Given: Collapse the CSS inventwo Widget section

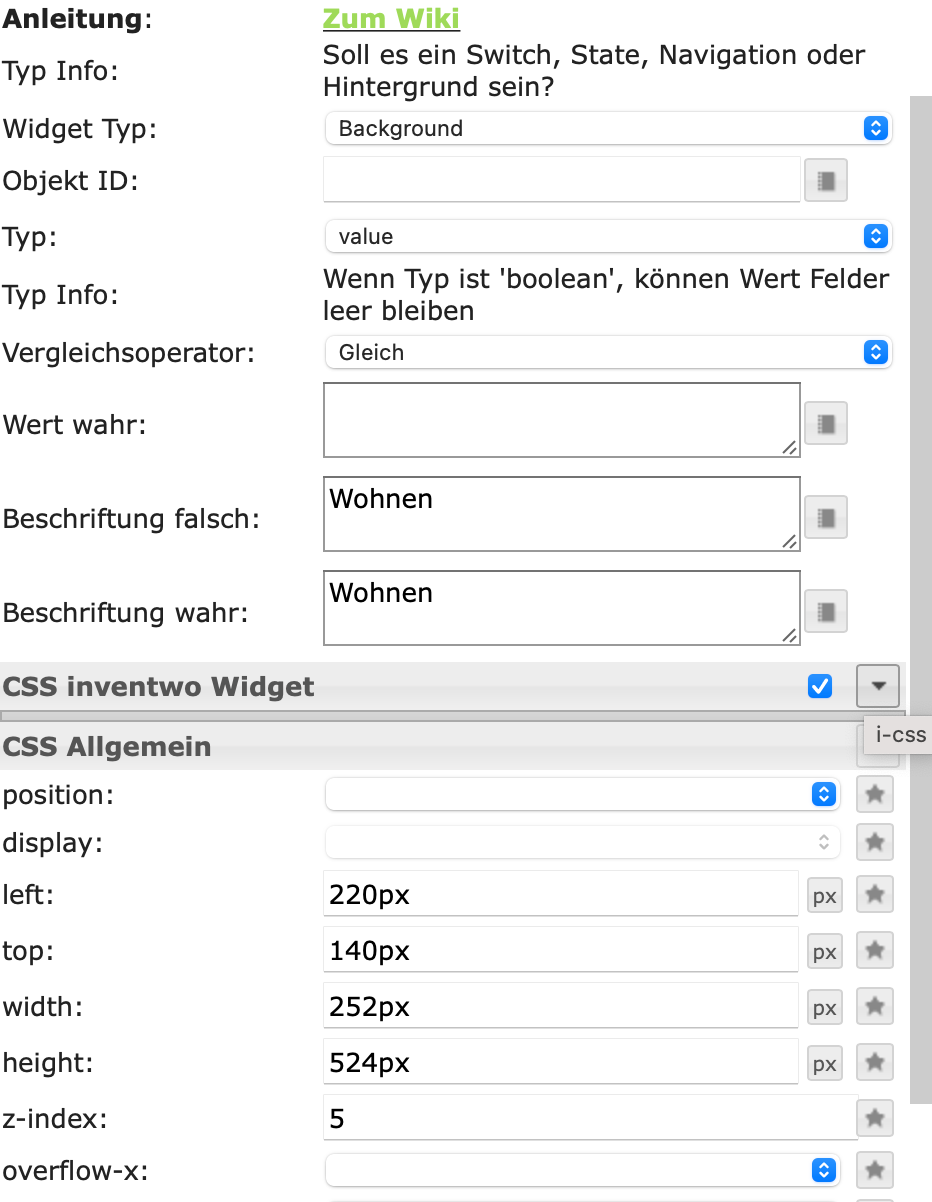Looking at the screenshot, I should 878,686.
